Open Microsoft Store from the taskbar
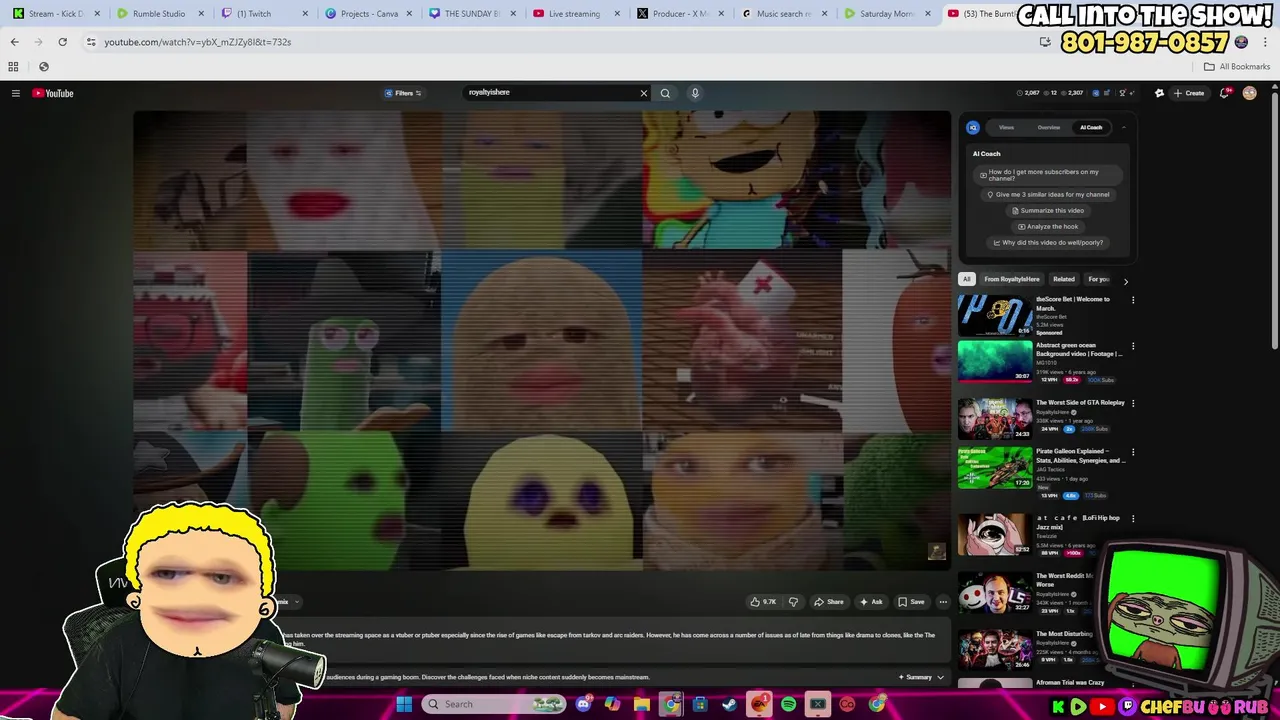The width and height of the screenshot is (1280, 720). [x=700, y=704]
